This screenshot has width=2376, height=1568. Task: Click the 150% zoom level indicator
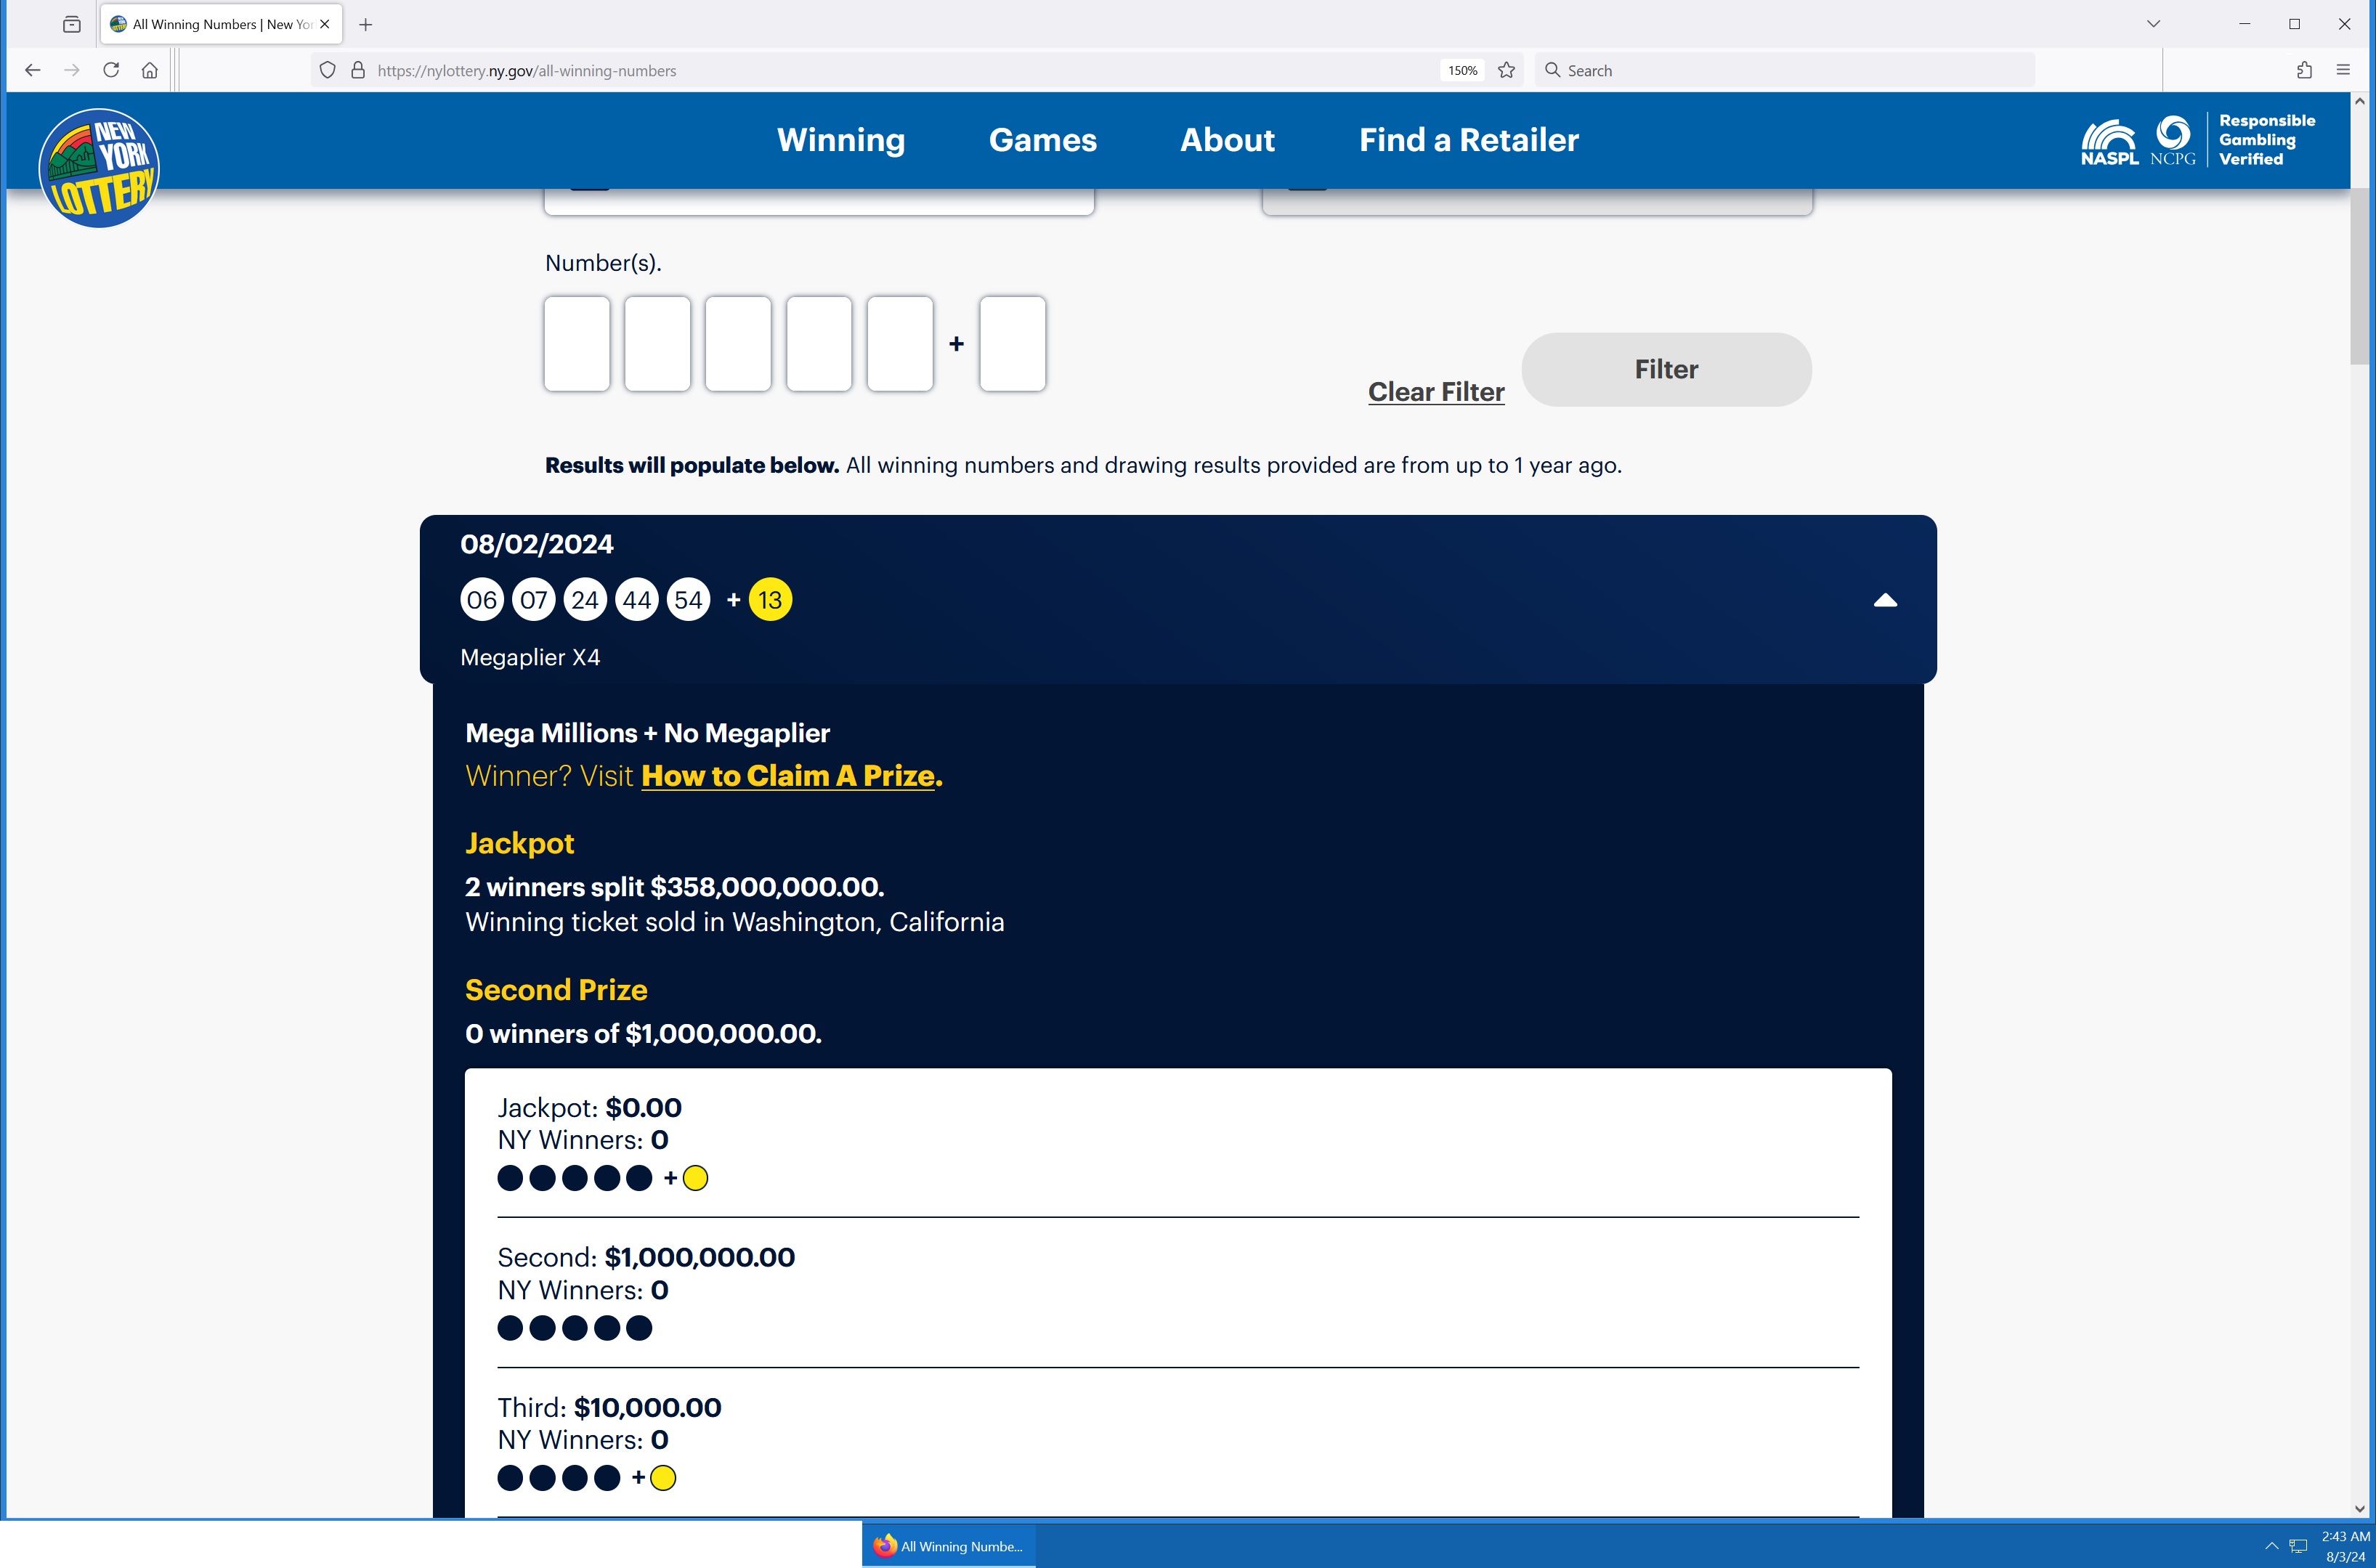point(1462,70)
